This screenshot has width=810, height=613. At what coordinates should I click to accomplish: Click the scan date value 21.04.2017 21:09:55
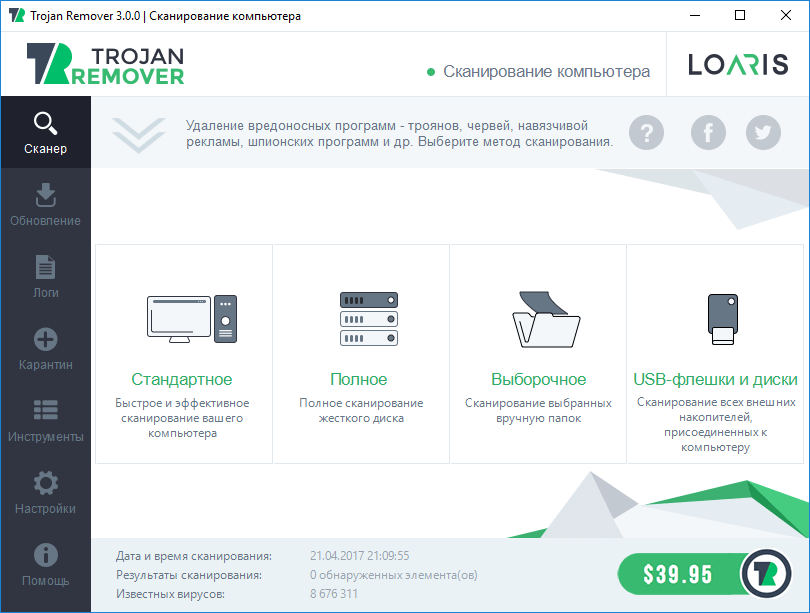(360, 556)
